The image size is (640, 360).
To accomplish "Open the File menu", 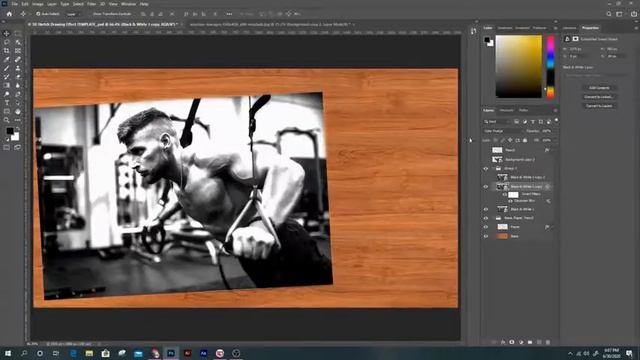I will [15, 4].
